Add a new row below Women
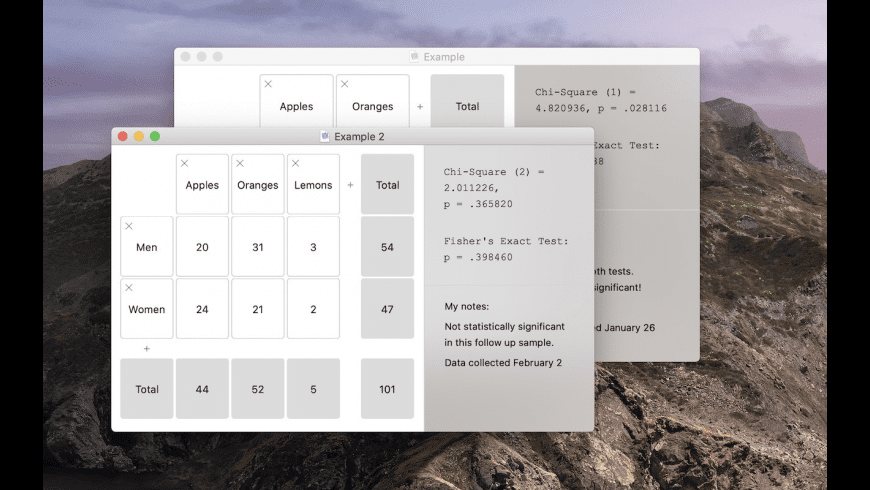The height and width of the screenshot is (490, 870). click(x=146, y=348)
